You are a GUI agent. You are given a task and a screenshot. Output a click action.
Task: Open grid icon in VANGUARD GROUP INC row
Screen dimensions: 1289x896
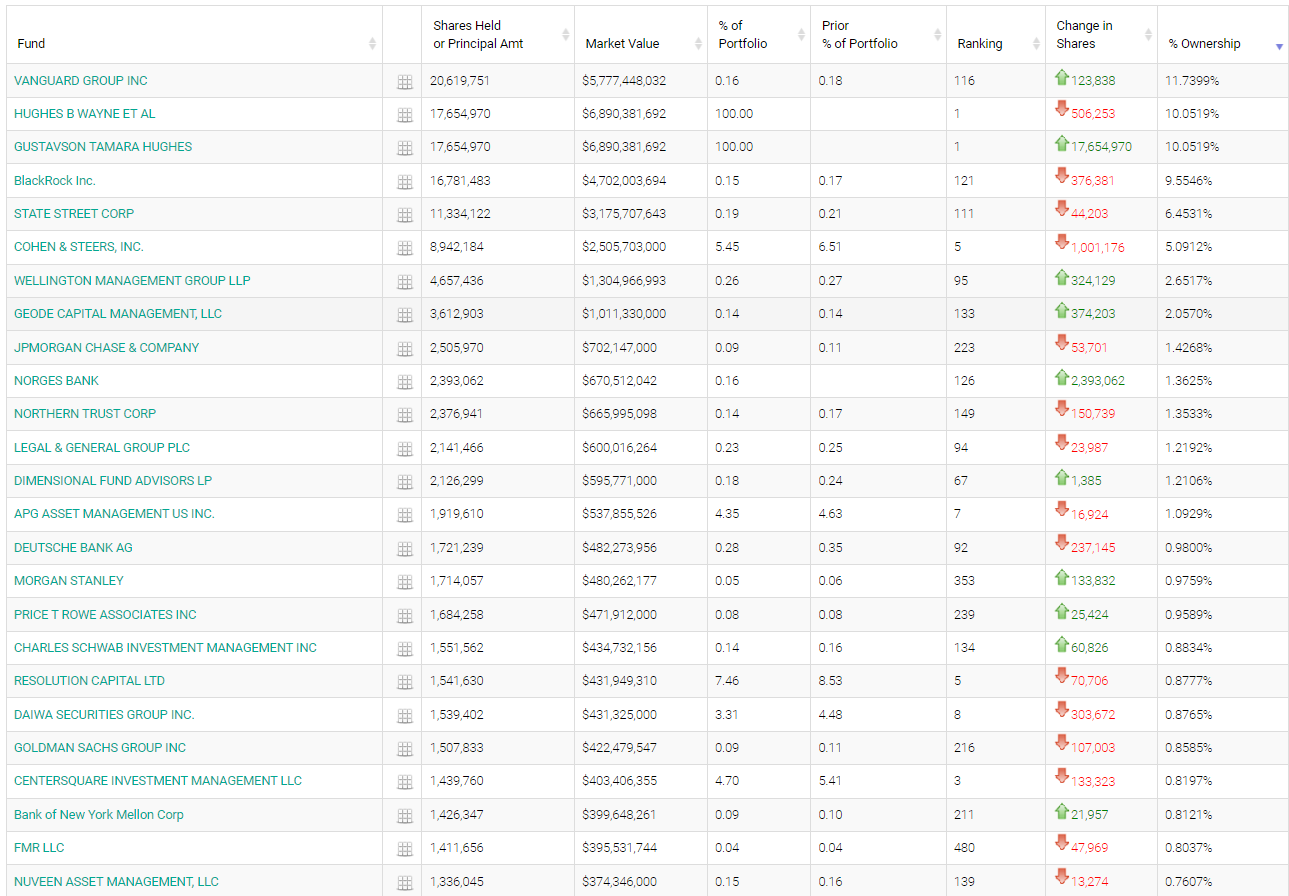click(405, 82)
